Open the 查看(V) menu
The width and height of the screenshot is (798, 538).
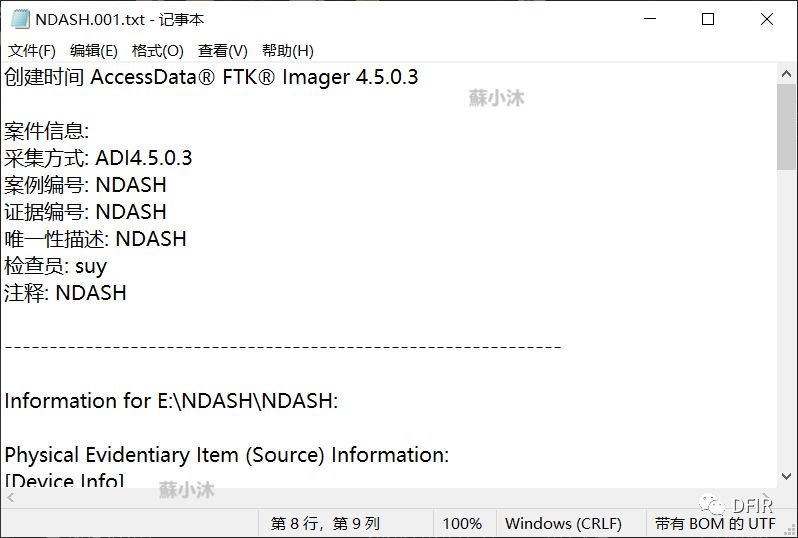[222, 51]
